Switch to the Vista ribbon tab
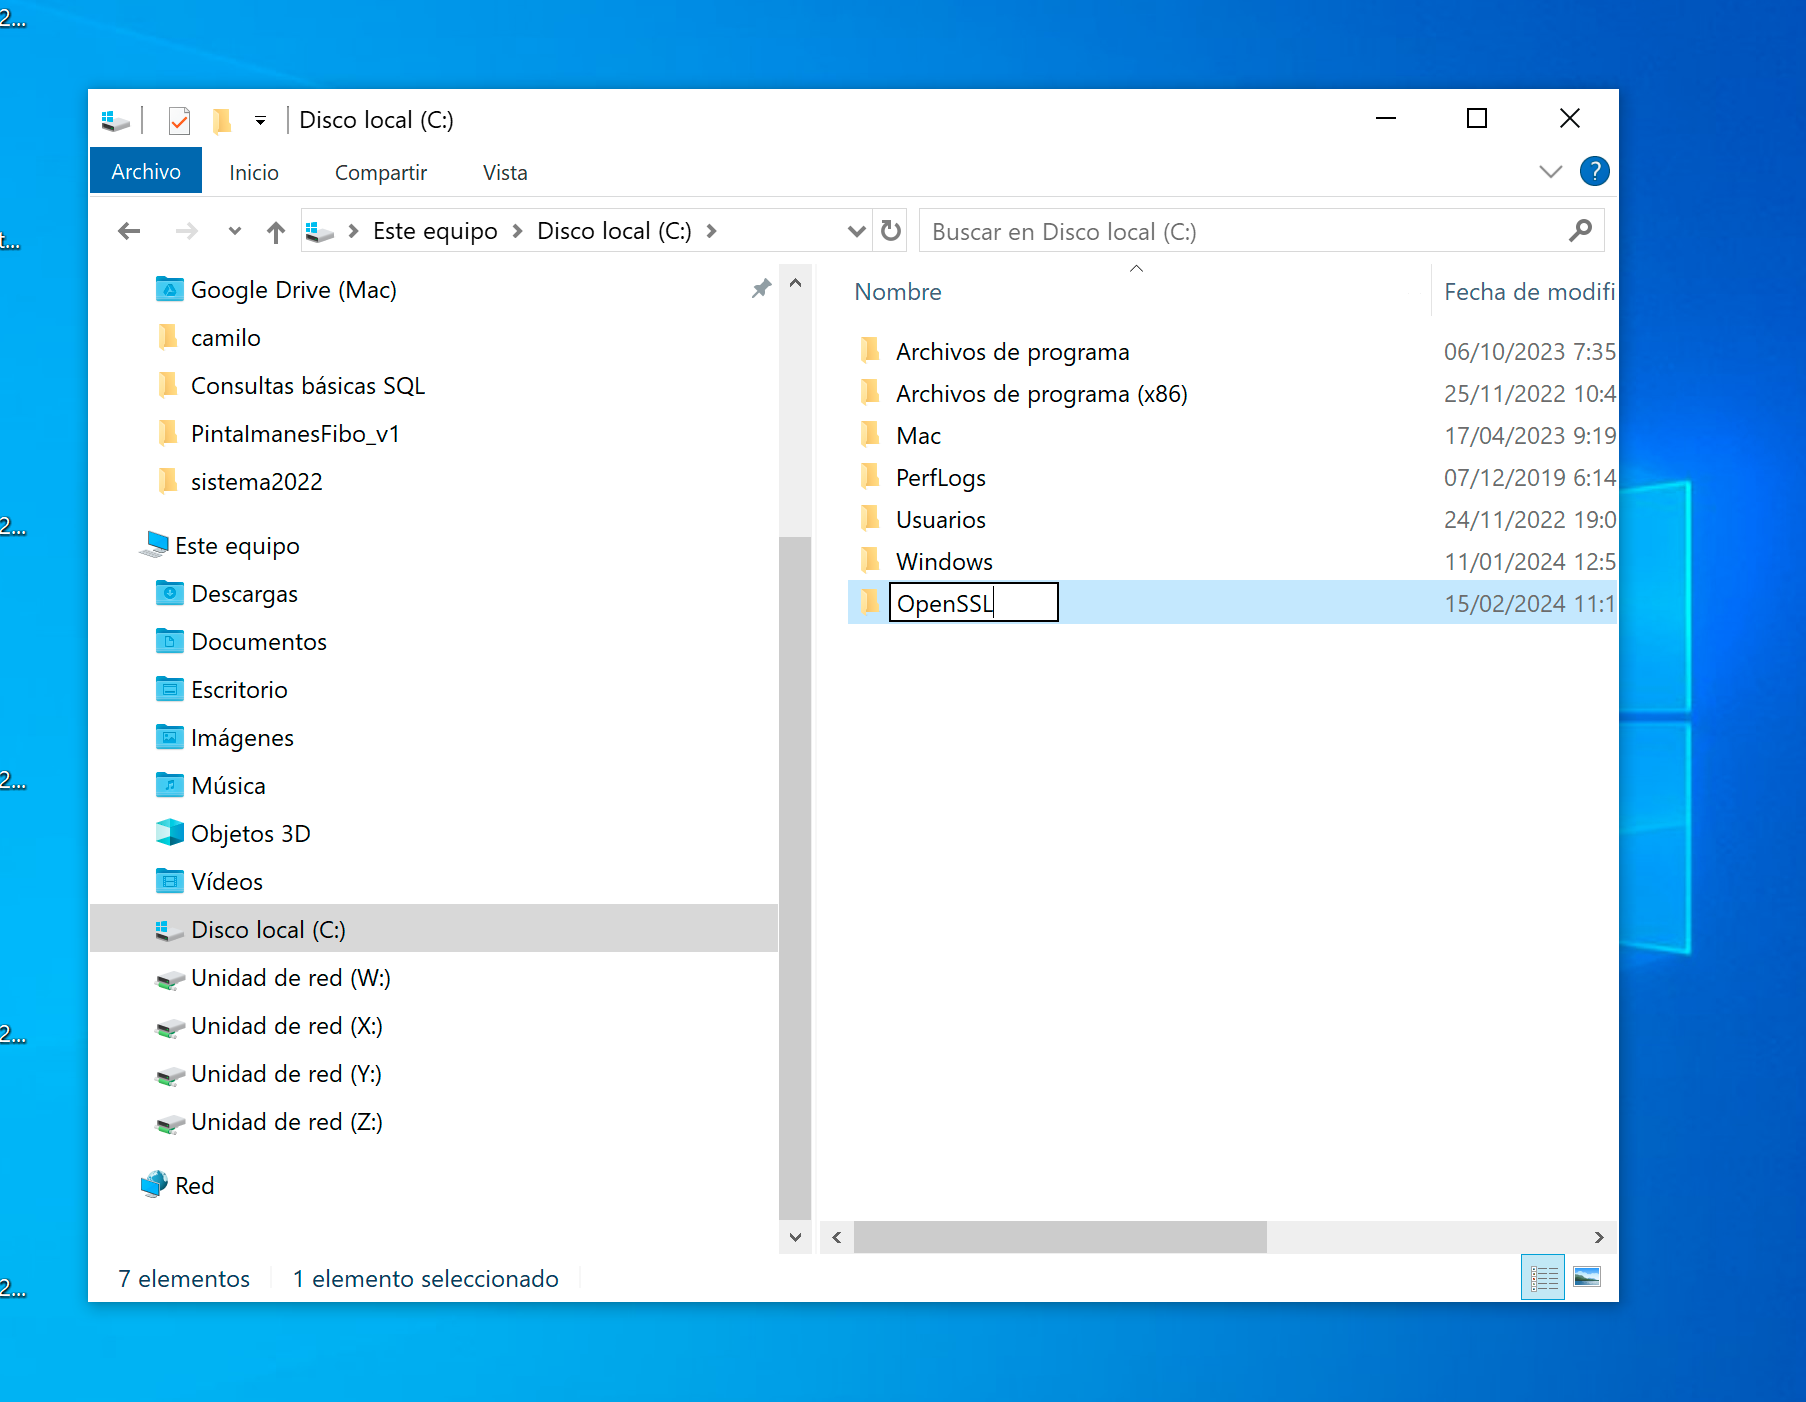The height and width of the screenshot is (1402, 1806). tap(505, 173)
